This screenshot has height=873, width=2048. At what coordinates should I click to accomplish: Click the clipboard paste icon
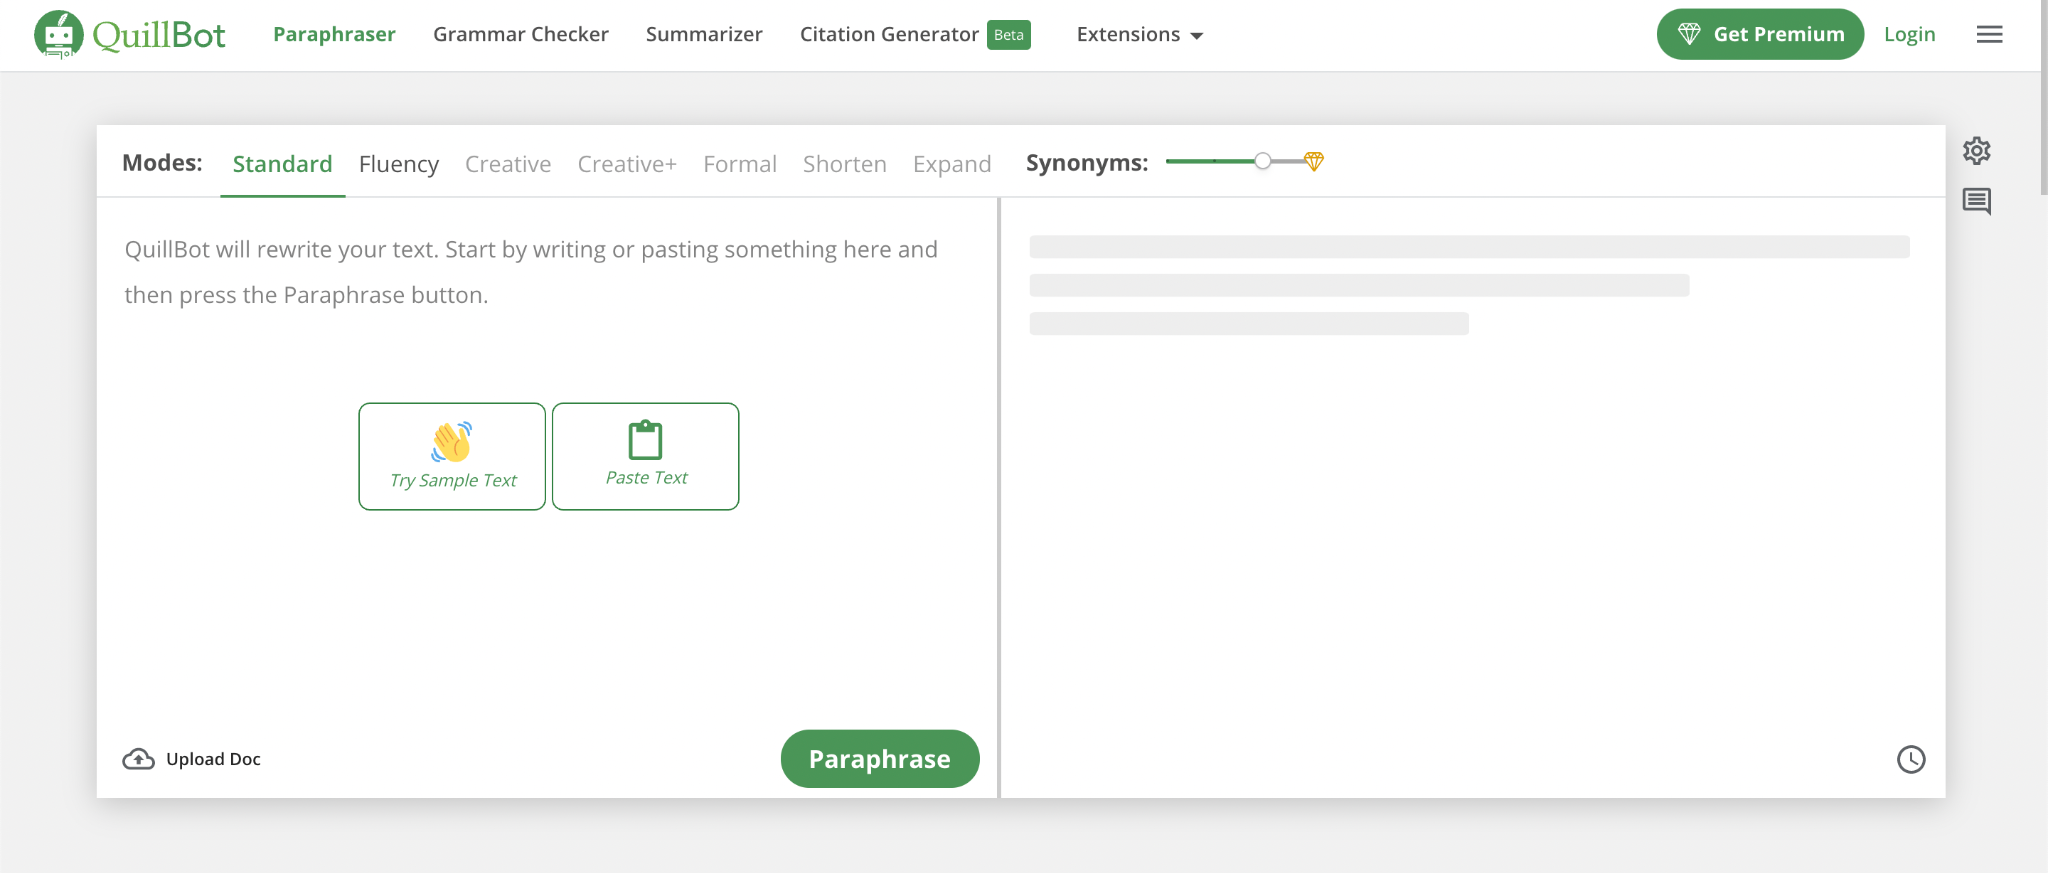645,440
